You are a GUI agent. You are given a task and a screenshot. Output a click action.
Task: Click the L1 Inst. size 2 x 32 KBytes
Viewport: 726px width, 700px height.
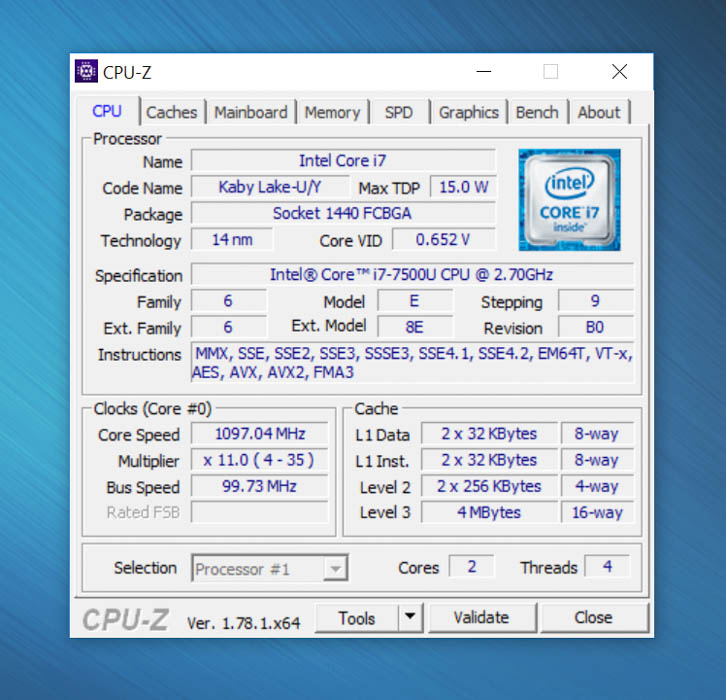(489, 460)
